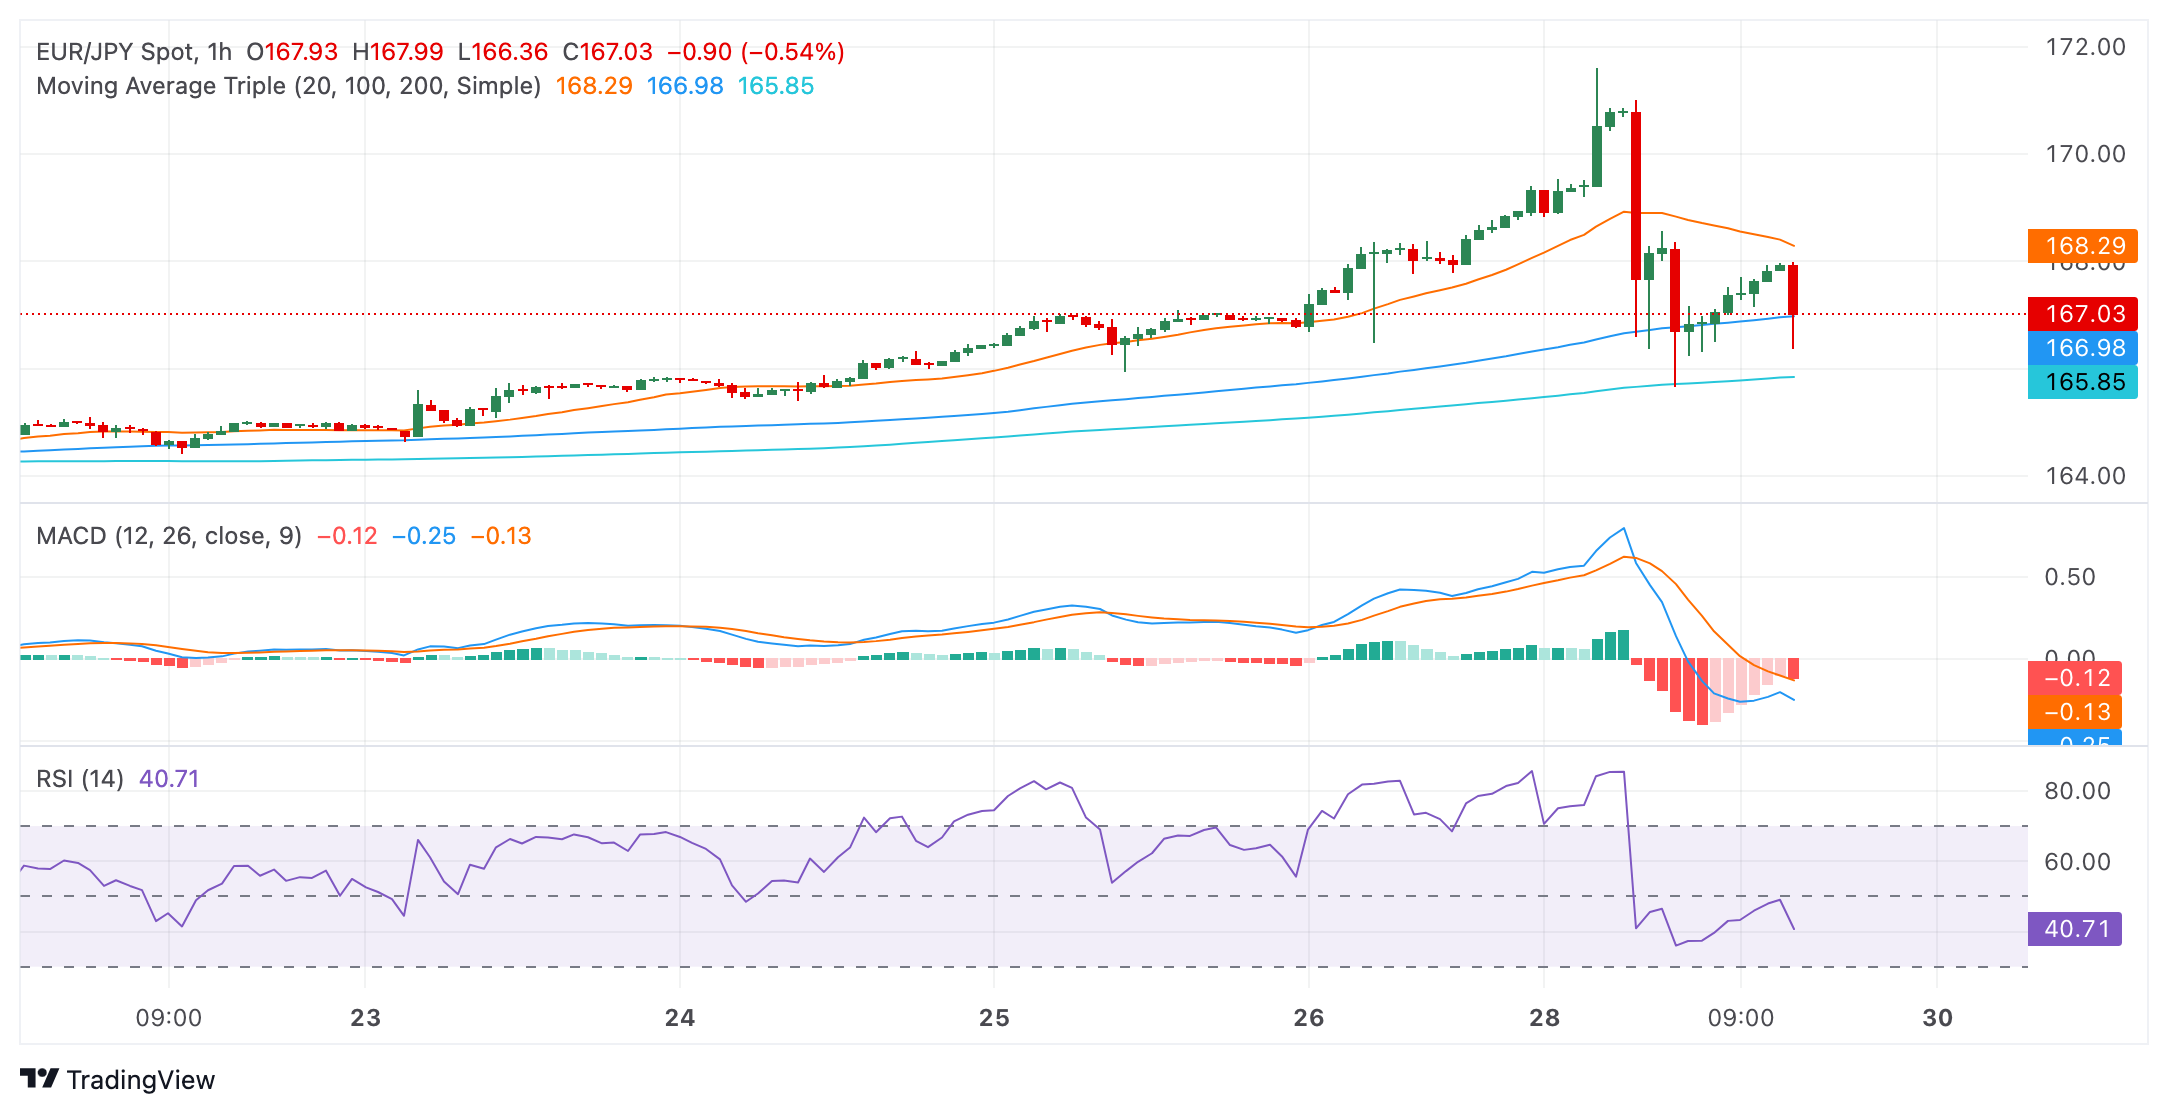Viewport: 2168px width, 1114px height.
Task: Click the TradingView brand text link
Action: pos(140,1080)
